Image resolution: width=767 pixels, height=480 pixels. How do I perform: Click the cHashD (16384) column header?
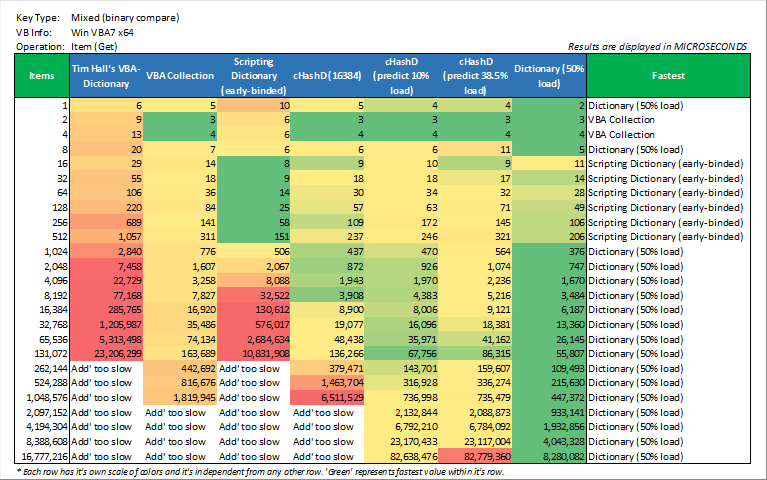click(x=327, y=75)
